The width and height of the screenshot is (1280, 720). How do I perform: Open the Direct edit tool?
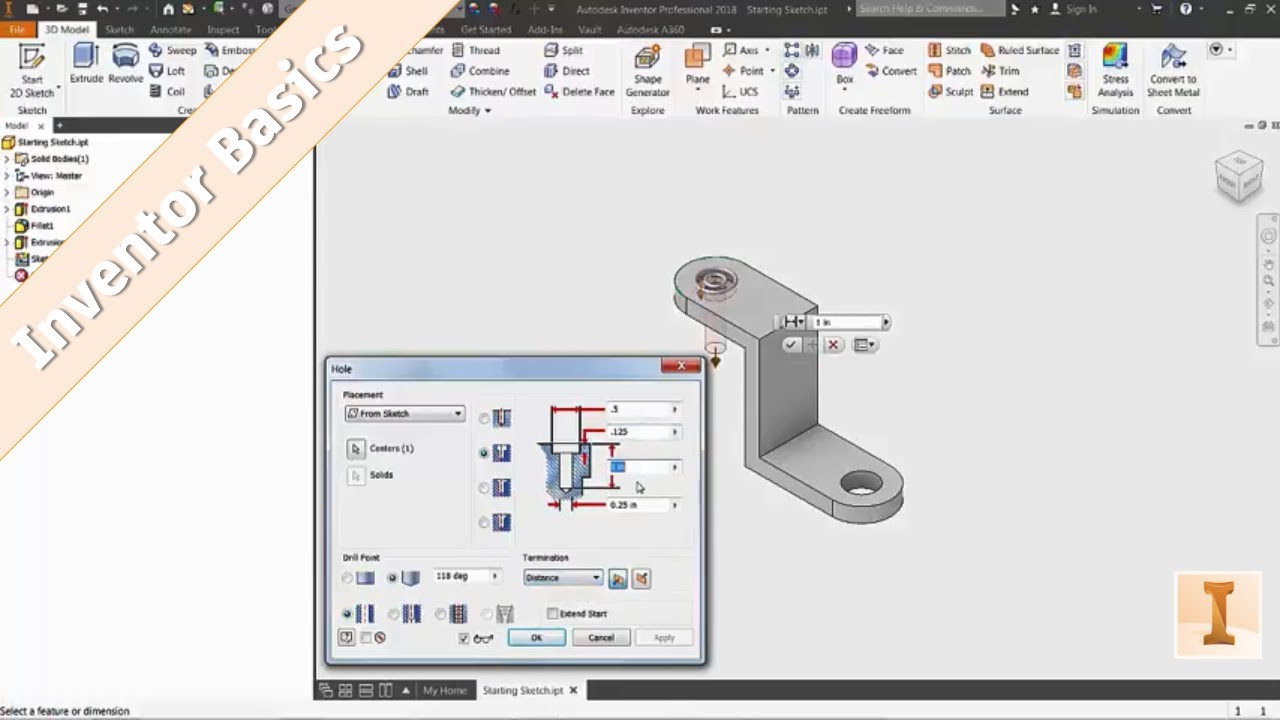tap(567, 71)
